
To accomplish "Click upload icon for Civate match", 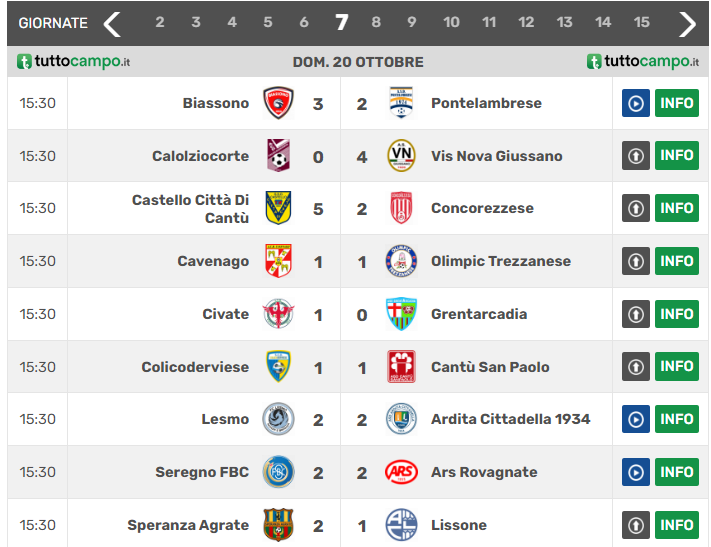I will tap(635, 314).
